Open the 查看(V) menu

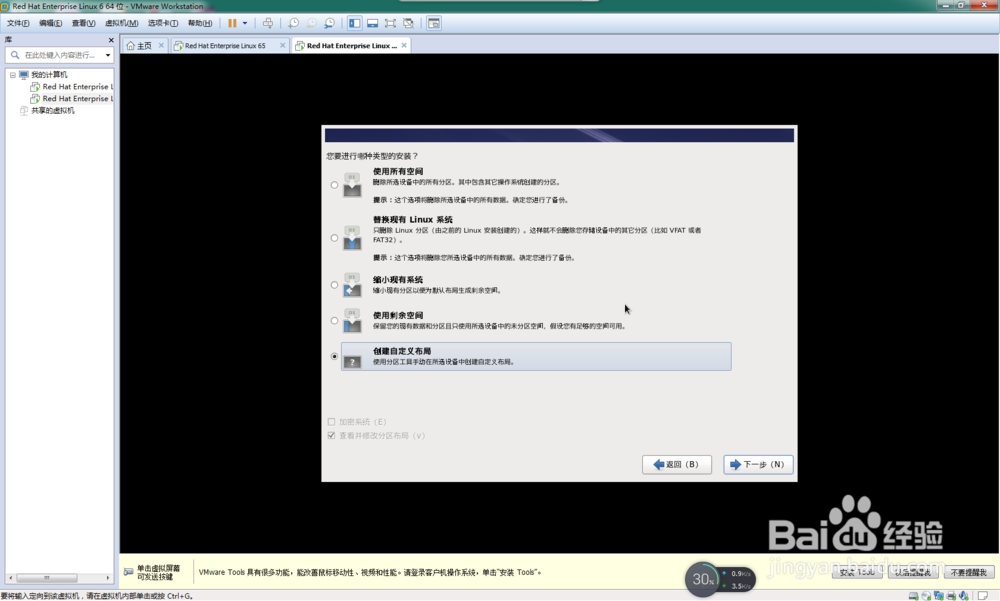pos(84,23)
